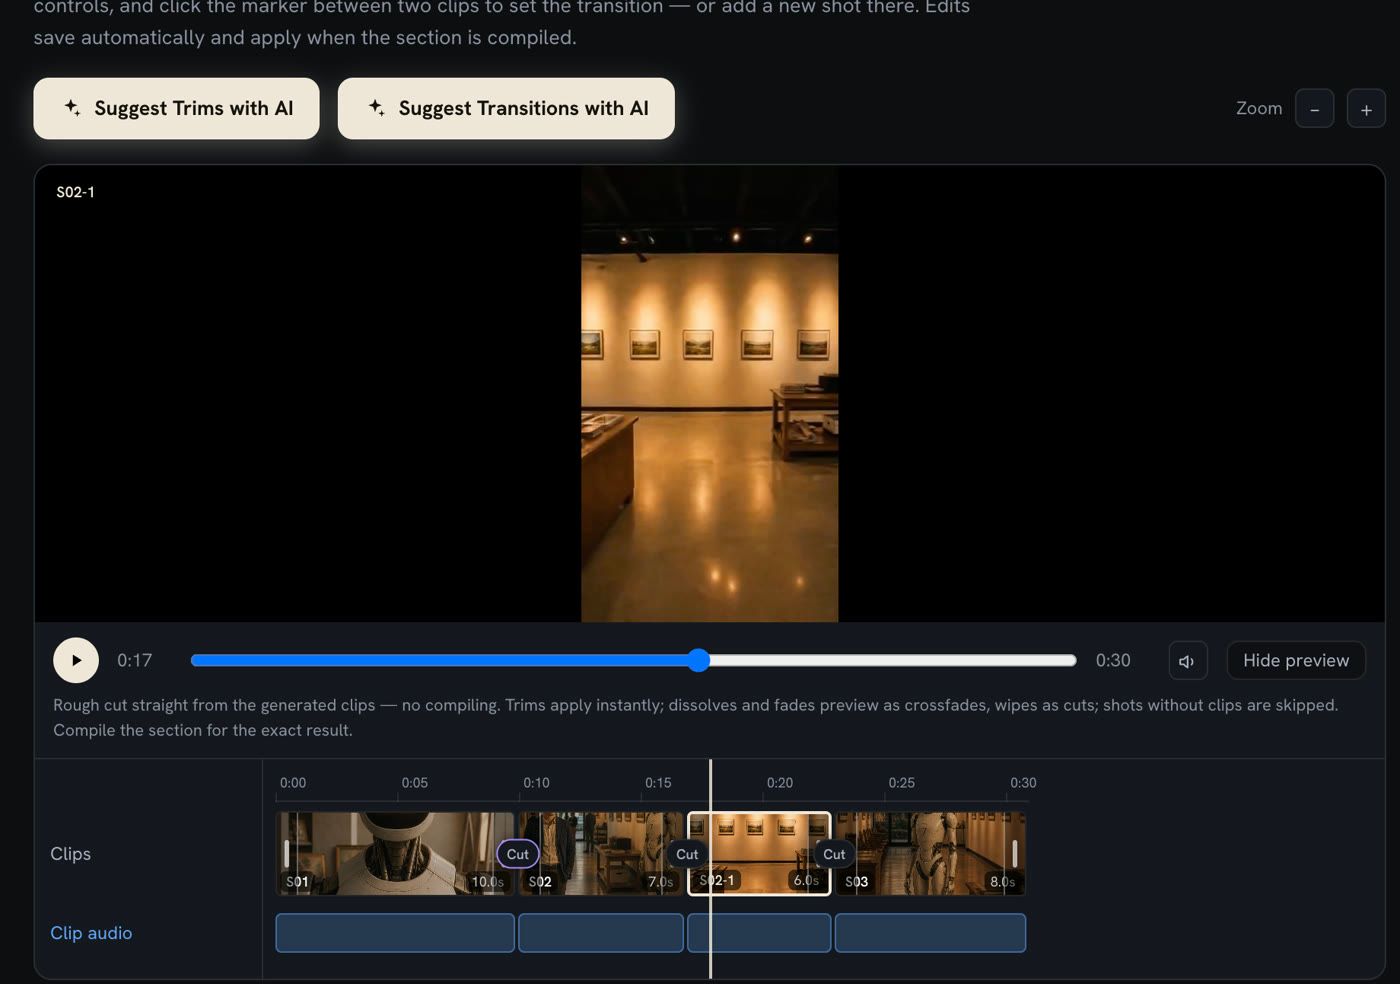Click Suggest Transitions with AI
This screenshot has height=984, width=1400.
506,108
